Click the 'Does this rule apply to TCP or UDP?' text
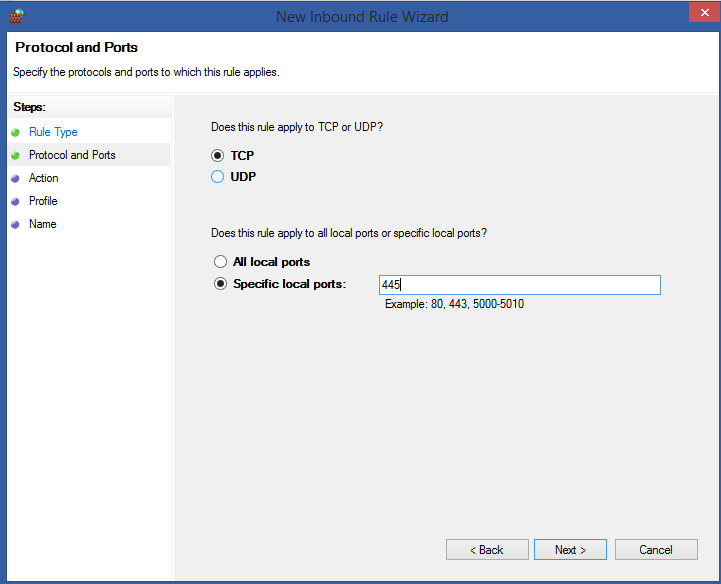Image resolution: width=721 pixels, height=584 pixels. (297, 127)
